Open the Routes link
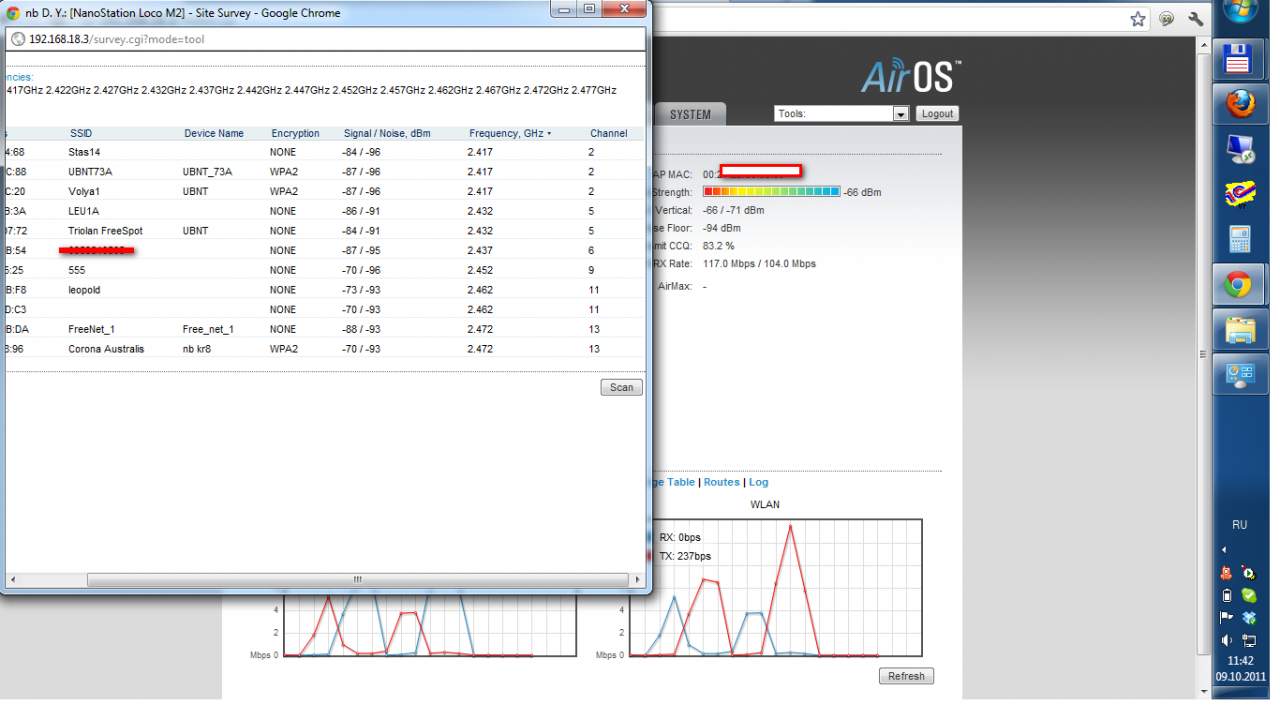The height and width of the screenshot is (720, 1280). pyautogui.click(x=721, y=482)
